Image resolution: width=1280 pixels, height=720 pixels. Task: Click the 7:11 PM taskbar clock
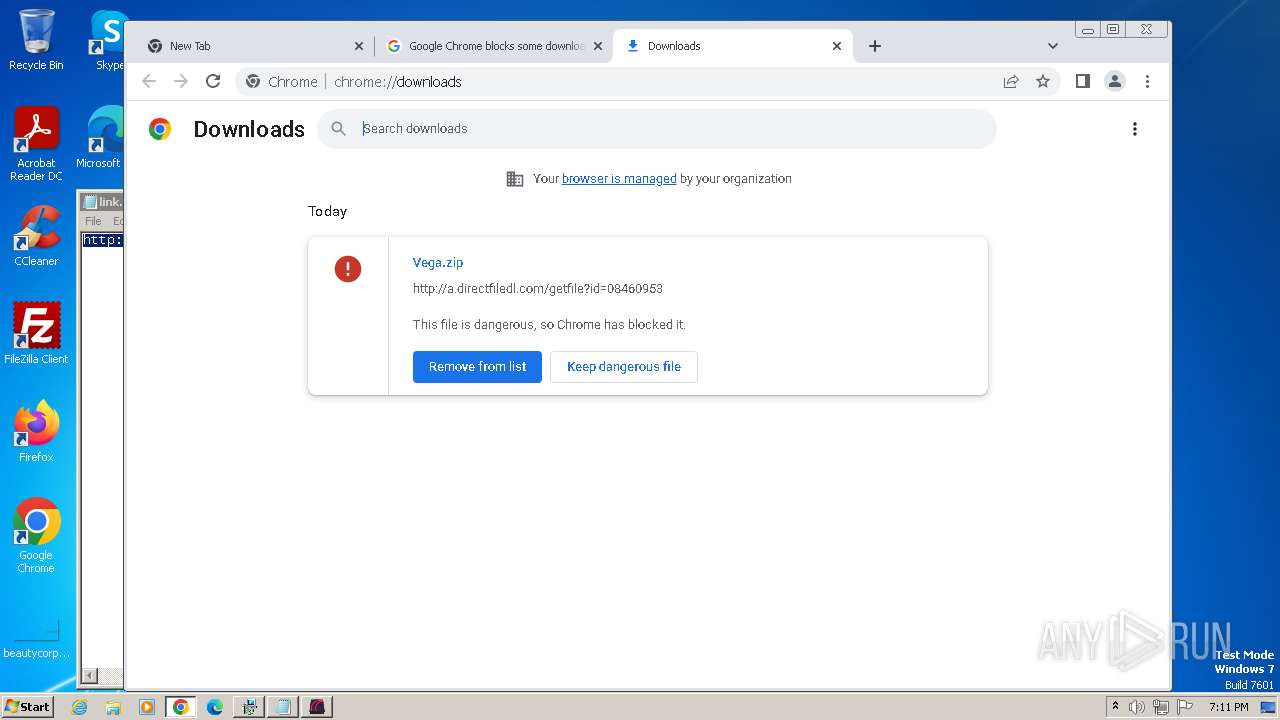point(1228,707)
